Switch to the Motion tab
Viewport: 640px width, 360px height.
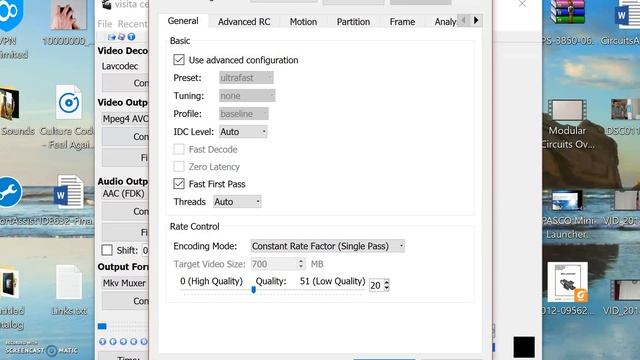tap(303, 22)
